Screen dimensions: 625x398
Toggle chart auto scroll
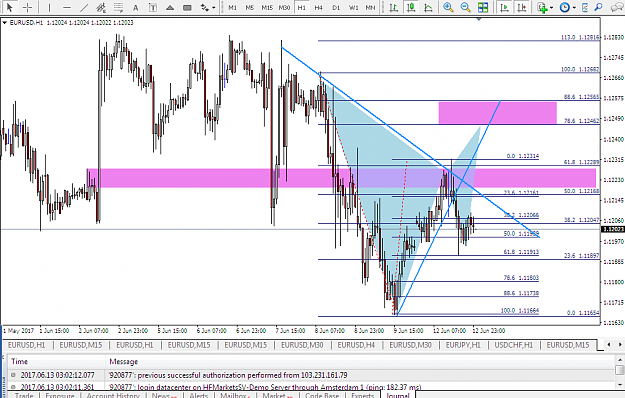tap(504, 7)
